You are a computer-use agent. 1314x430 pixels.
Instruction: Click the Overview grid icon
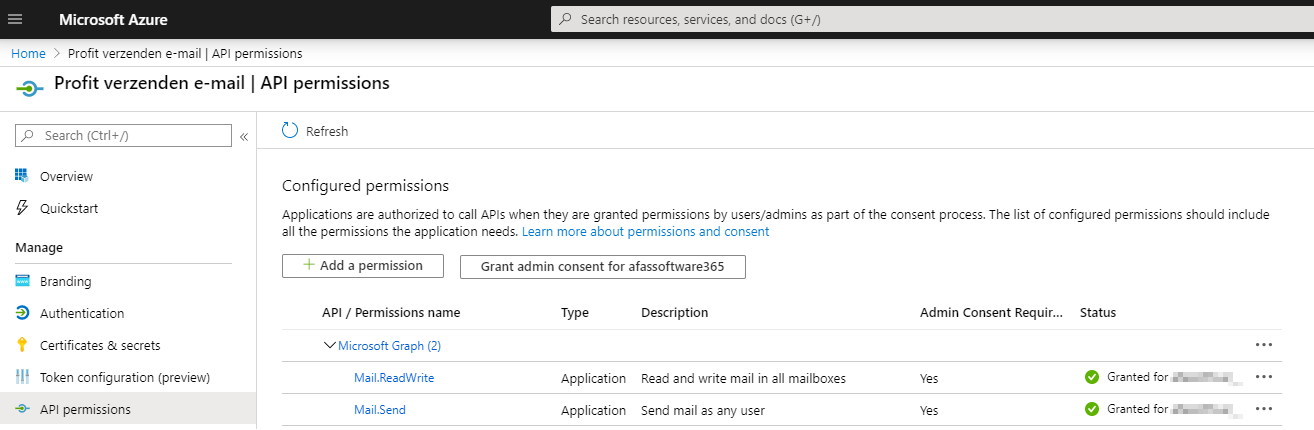point(22,176)
